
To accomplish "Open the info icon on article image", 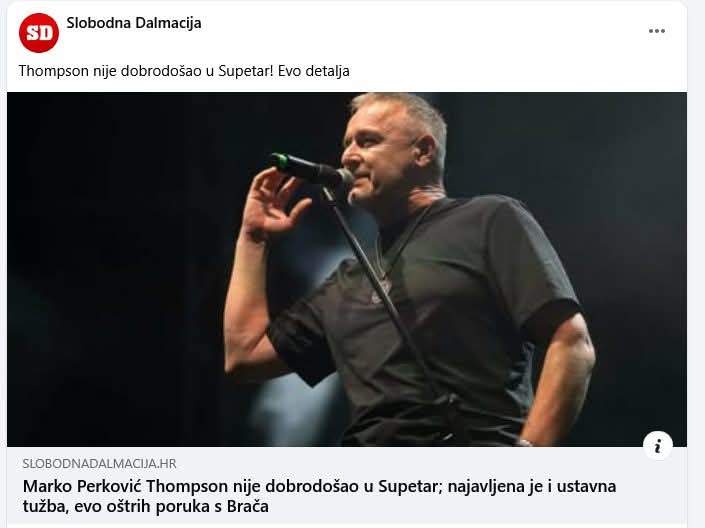I will click(658, 446).
